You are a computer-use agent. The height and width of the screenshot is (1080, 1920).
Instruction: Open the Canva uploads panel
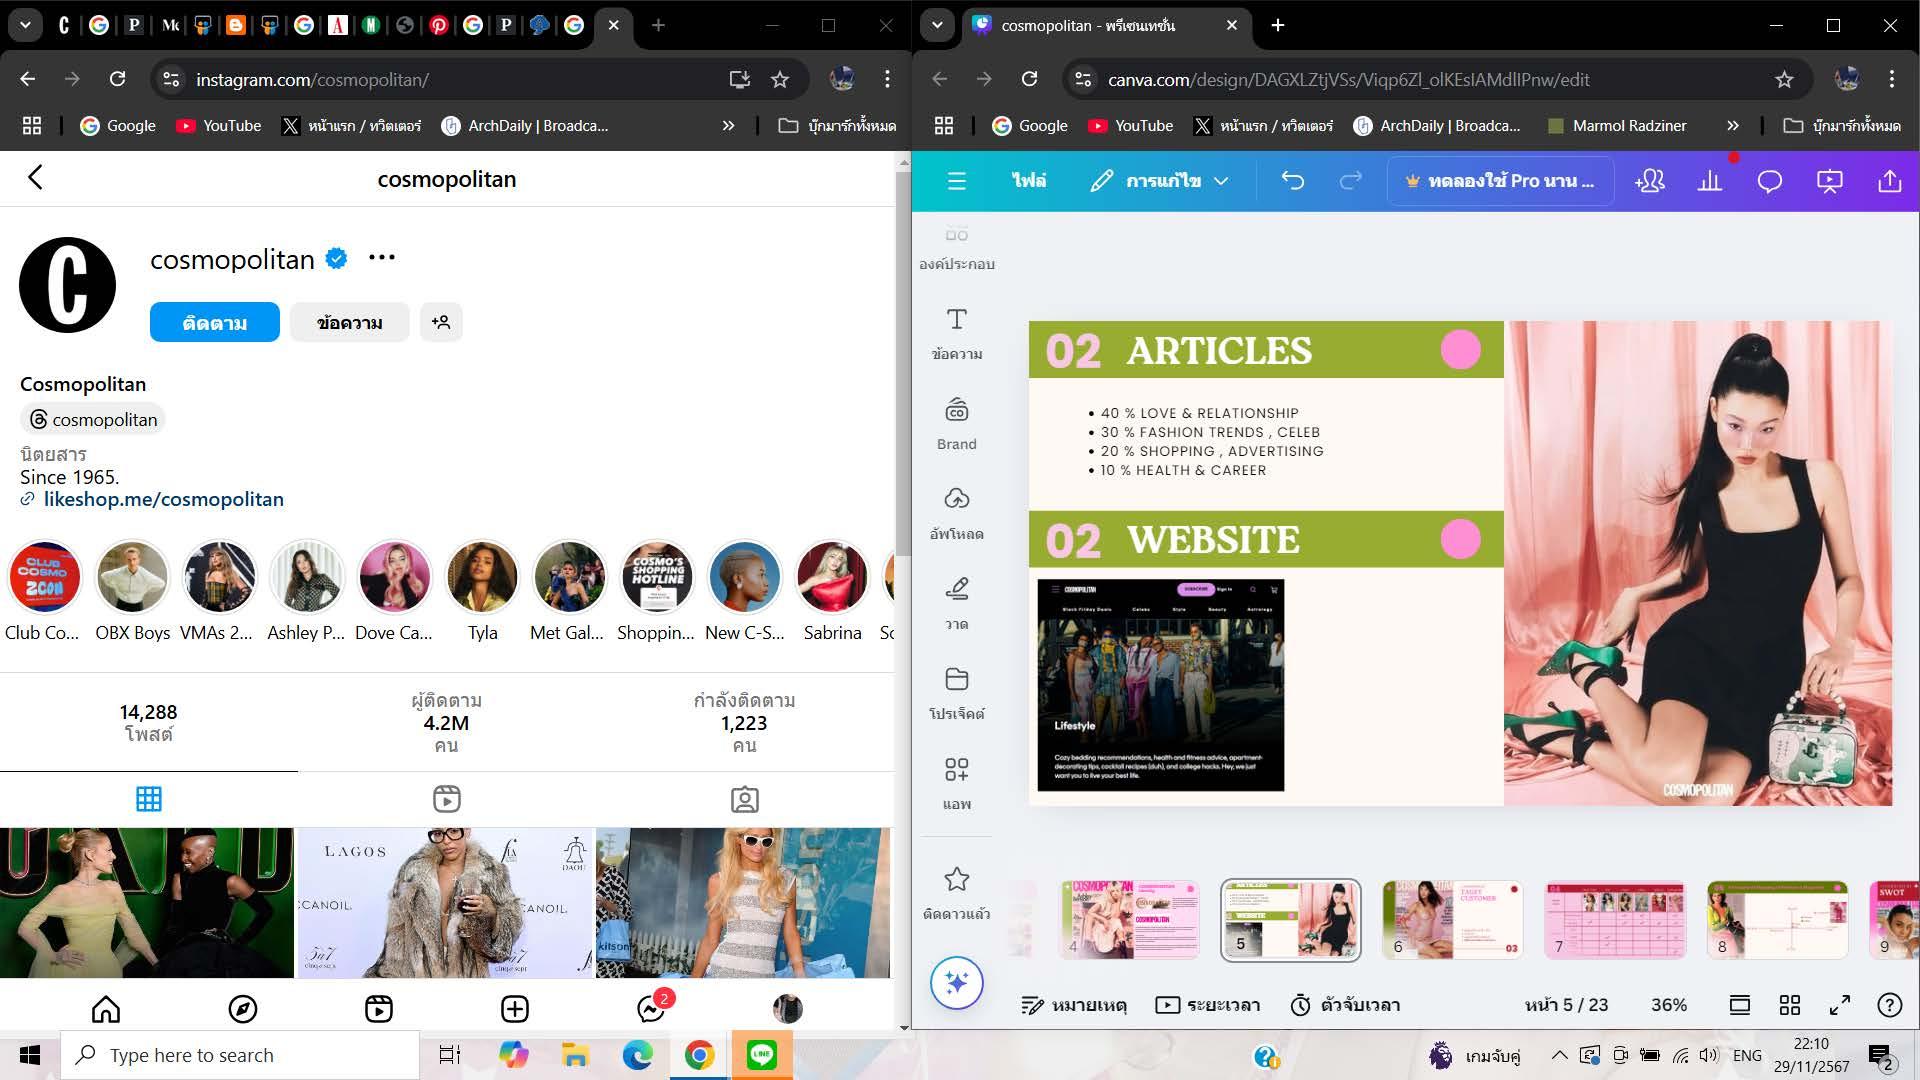(x=956, y=512)
